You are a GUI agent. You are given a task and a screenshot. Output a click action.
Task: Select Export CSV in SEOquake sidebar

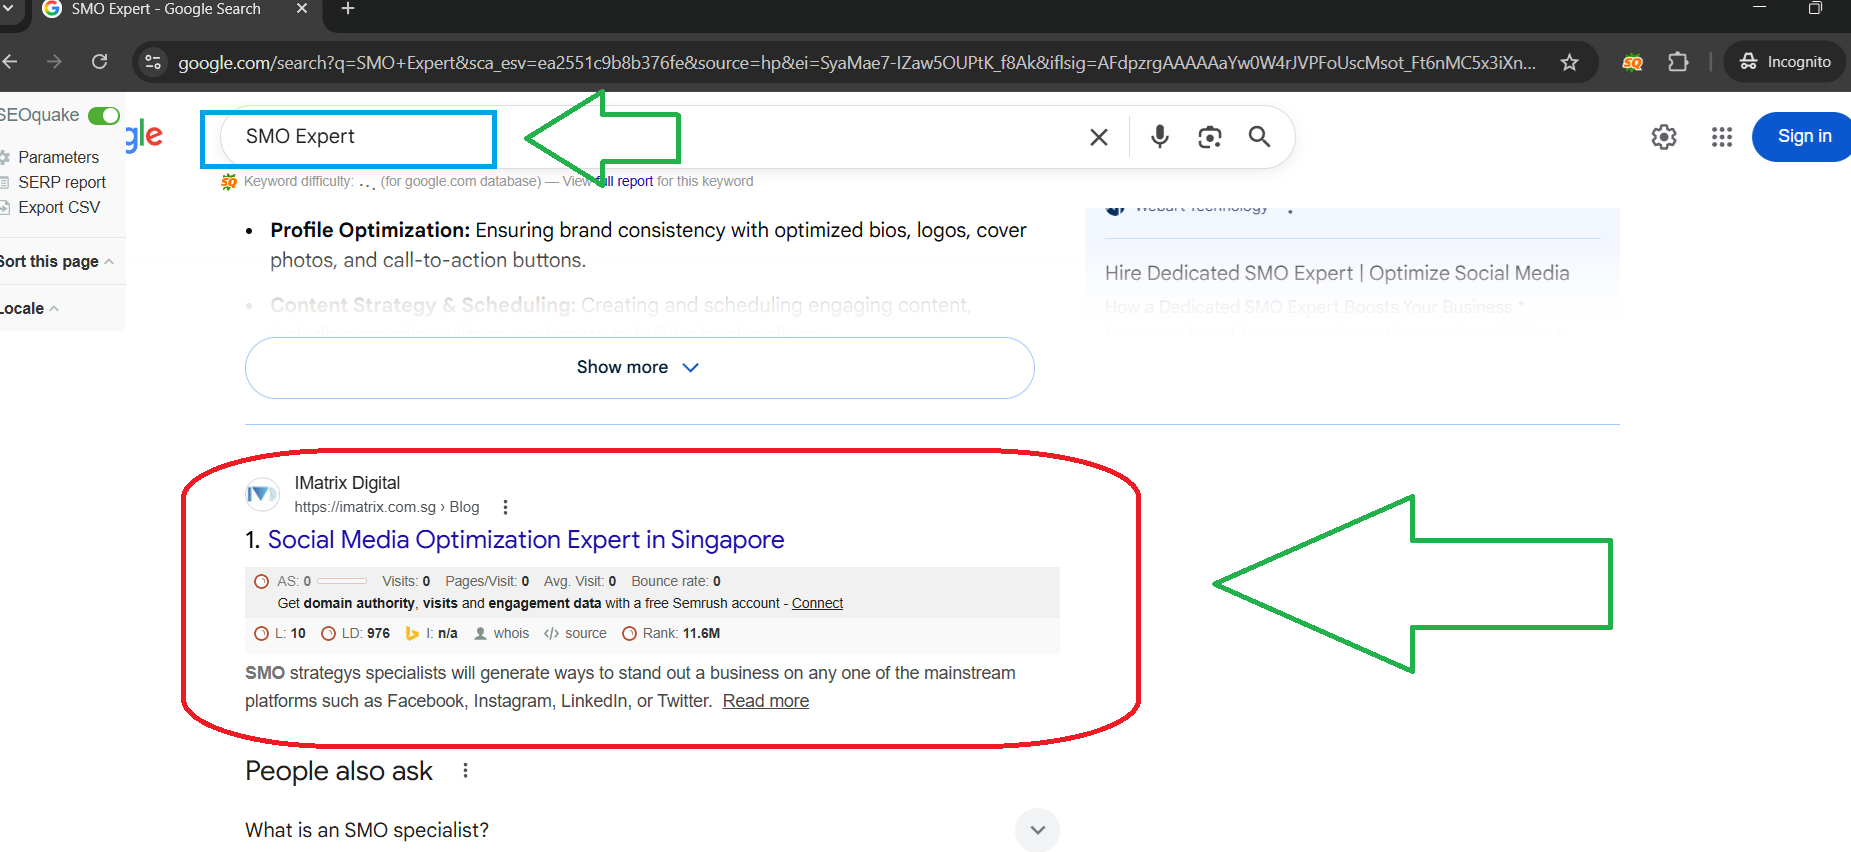click(59, 208)
